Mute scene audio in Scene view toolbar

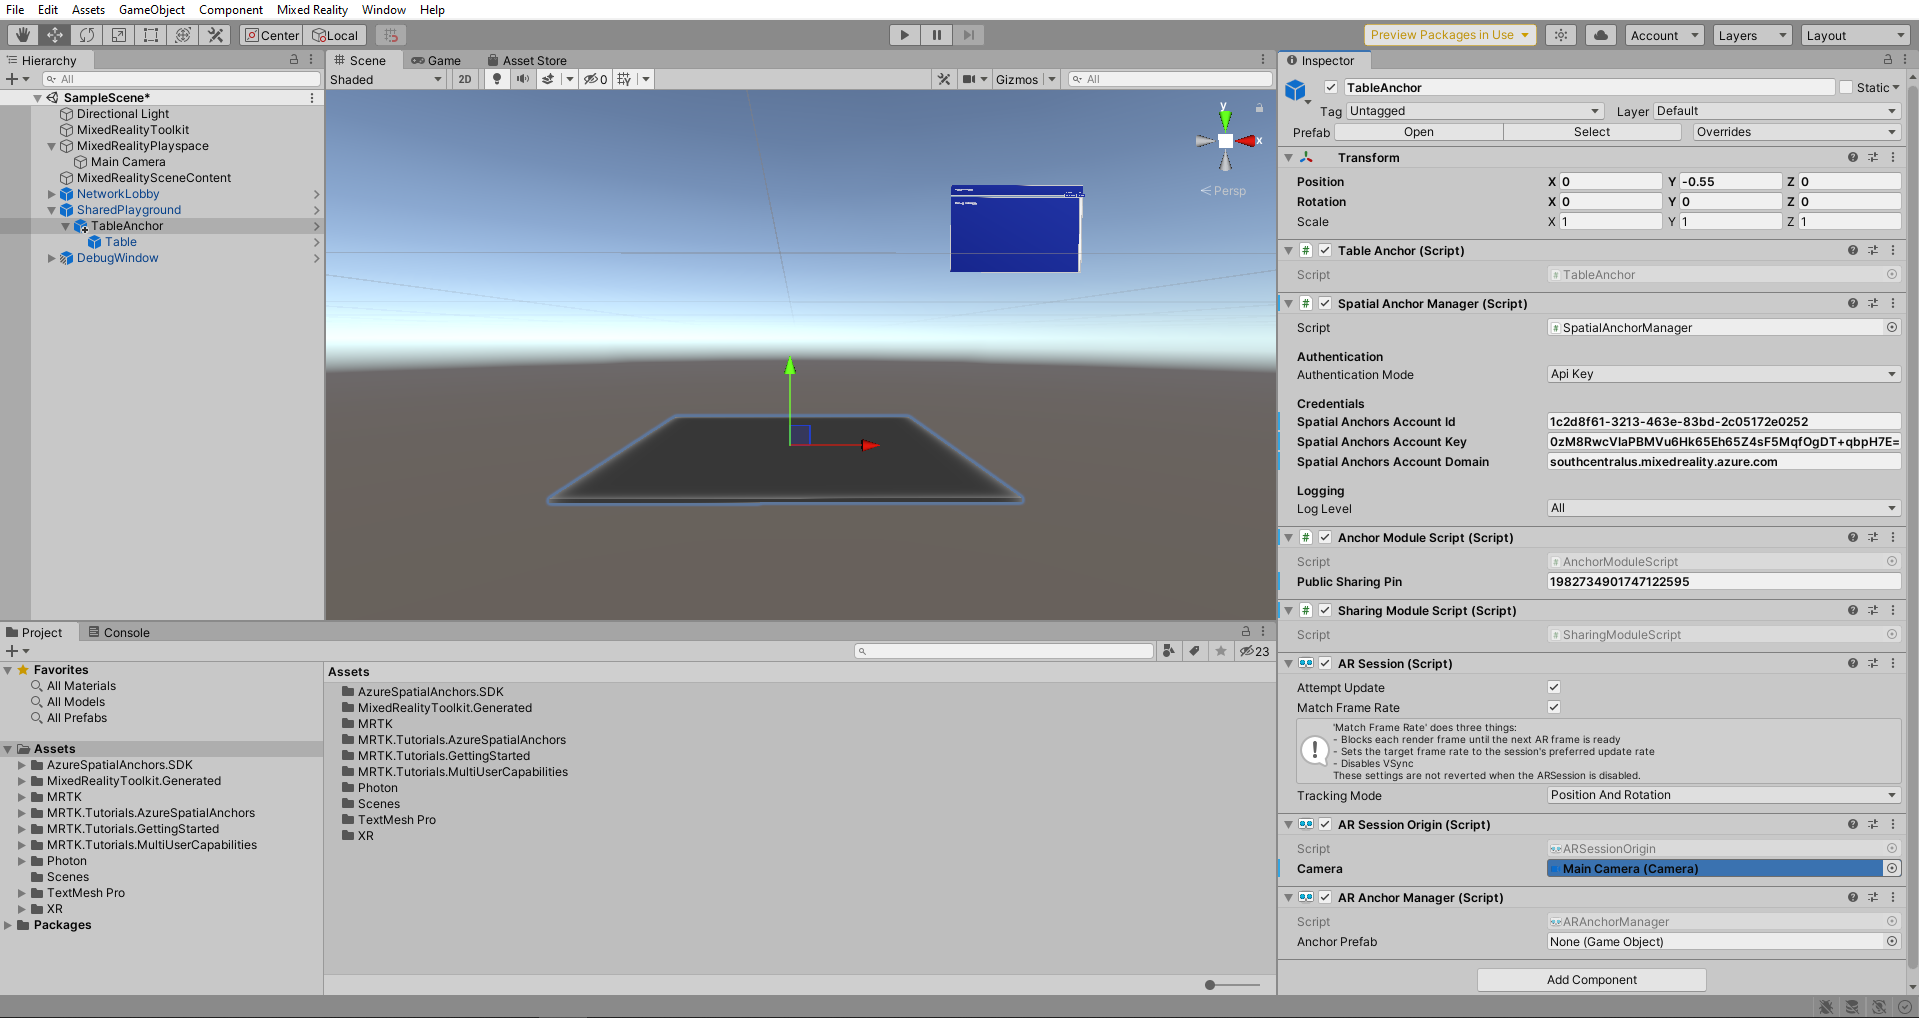click(522, 79)
